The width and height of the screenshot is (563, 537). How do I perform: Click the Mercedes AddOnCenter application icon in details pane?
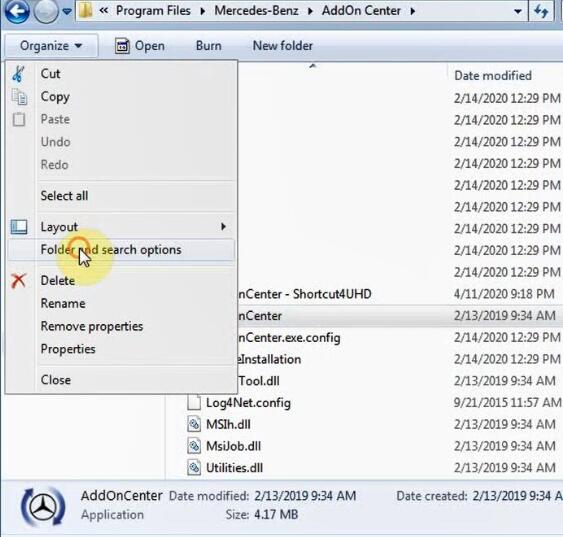pos(43,507)
